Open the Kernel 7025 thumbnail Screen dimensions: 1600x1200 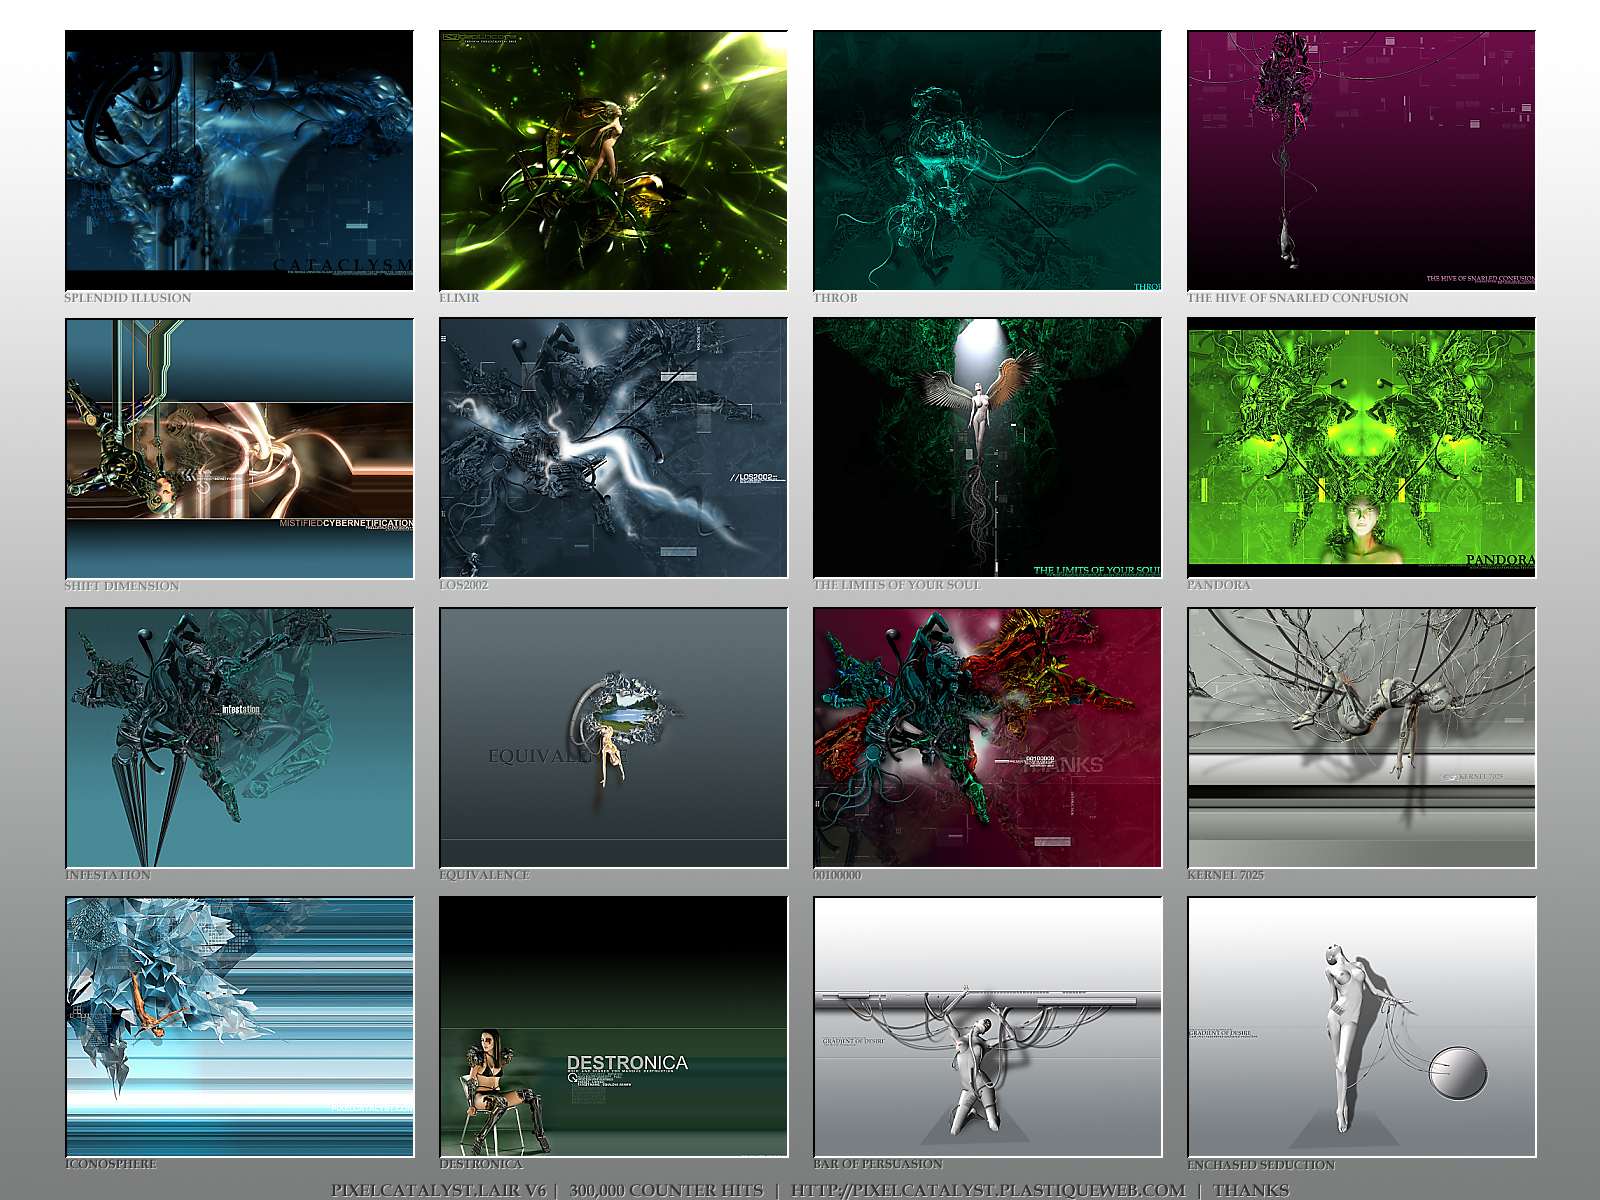1361,737
